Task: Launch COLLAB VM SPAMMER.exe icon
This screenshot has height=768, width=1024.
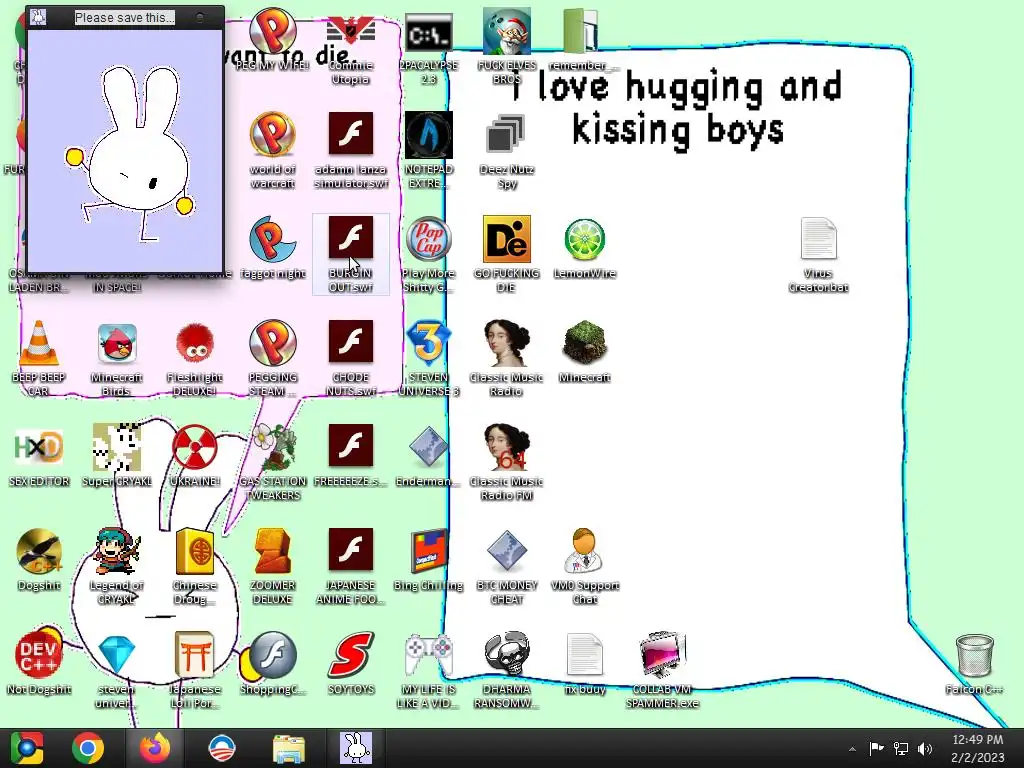Action: click(x=662, y=669)
